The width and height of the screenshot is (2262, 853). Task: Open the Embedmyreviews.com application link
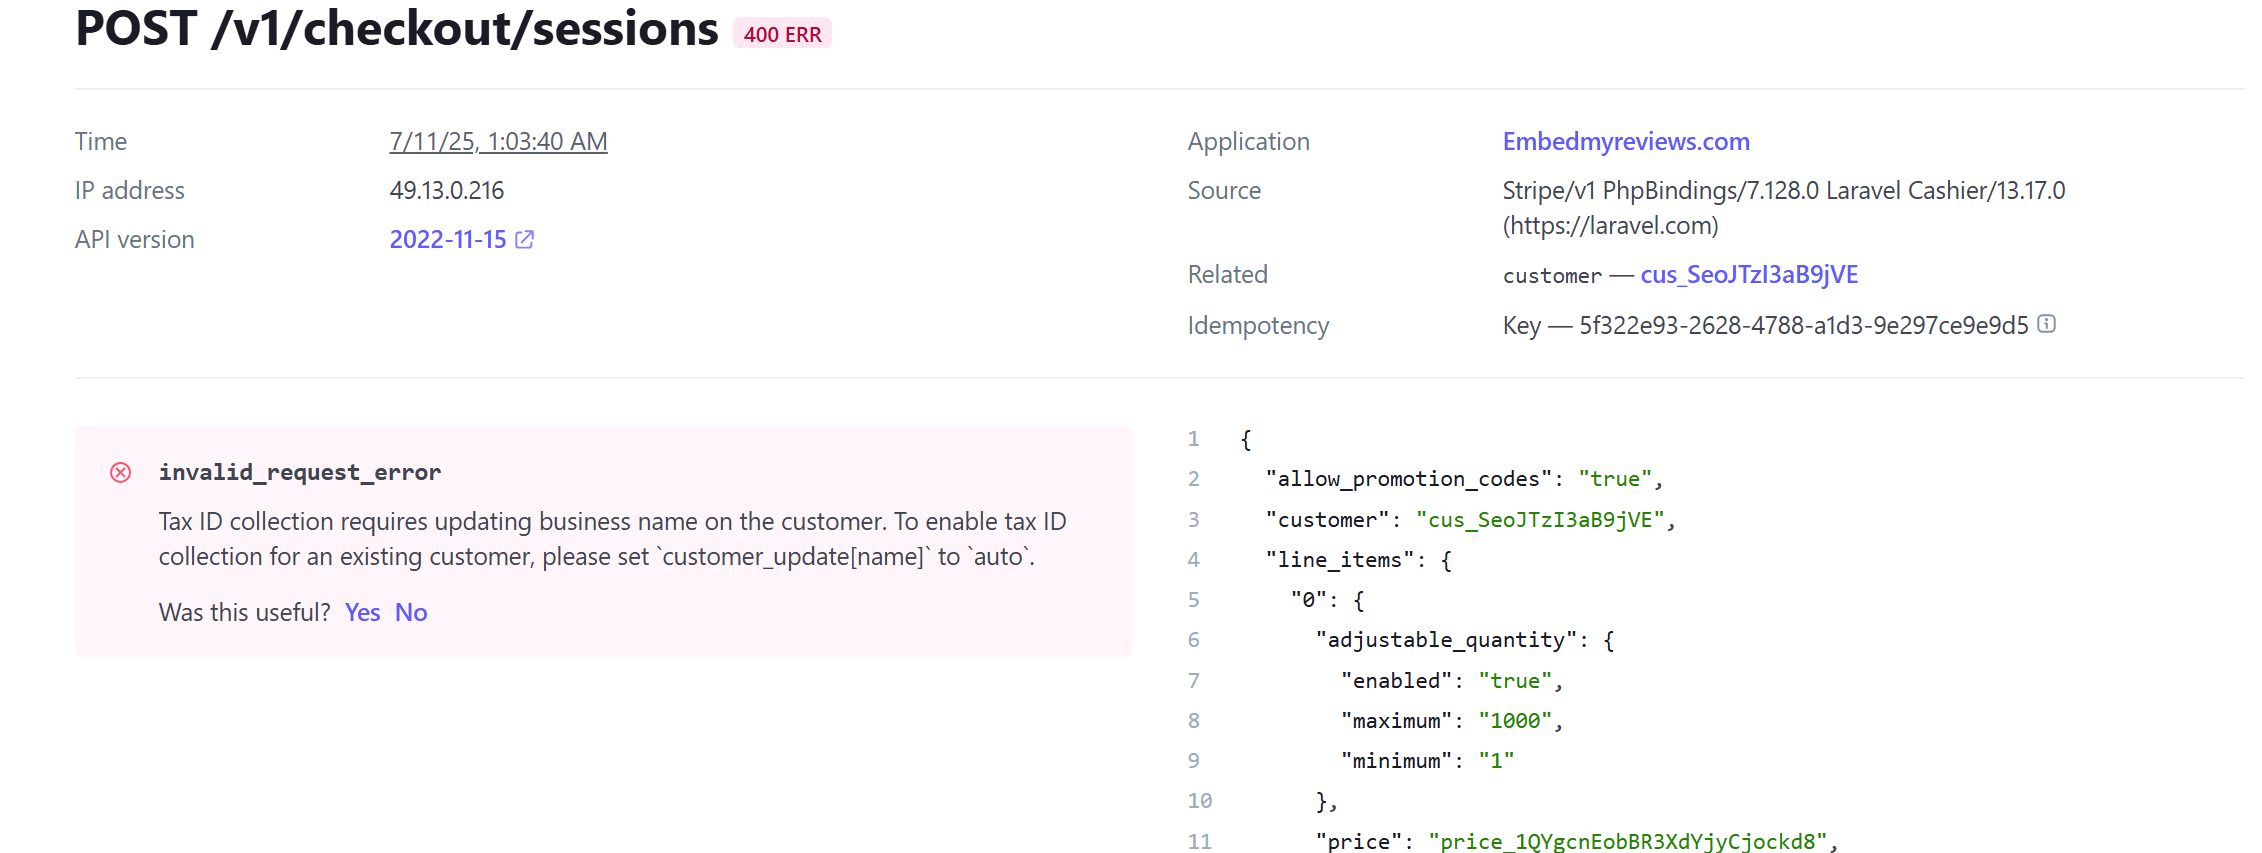(1626, 142)
